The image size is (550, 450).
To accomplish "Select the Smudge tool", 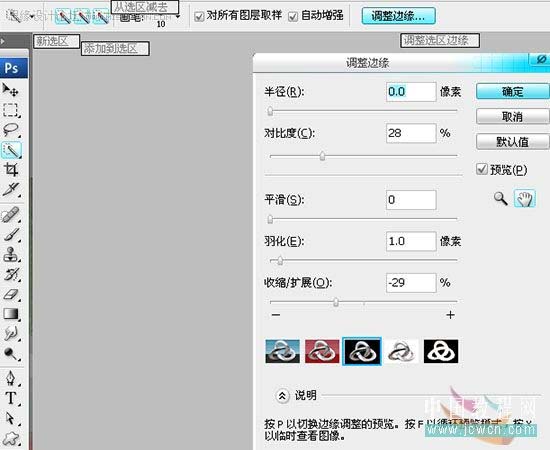I will 11,333.
